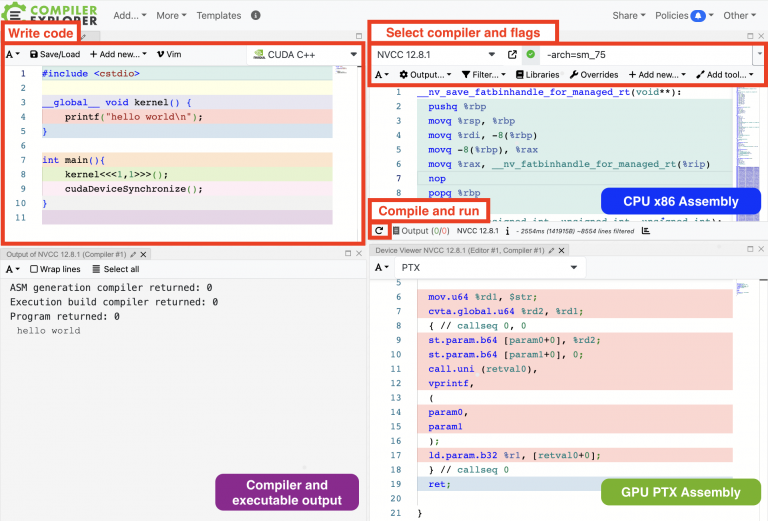This screenshot has height=521, width=768.
Task: Change the PTX view type dropdown
Action: (x=489, y=268)
